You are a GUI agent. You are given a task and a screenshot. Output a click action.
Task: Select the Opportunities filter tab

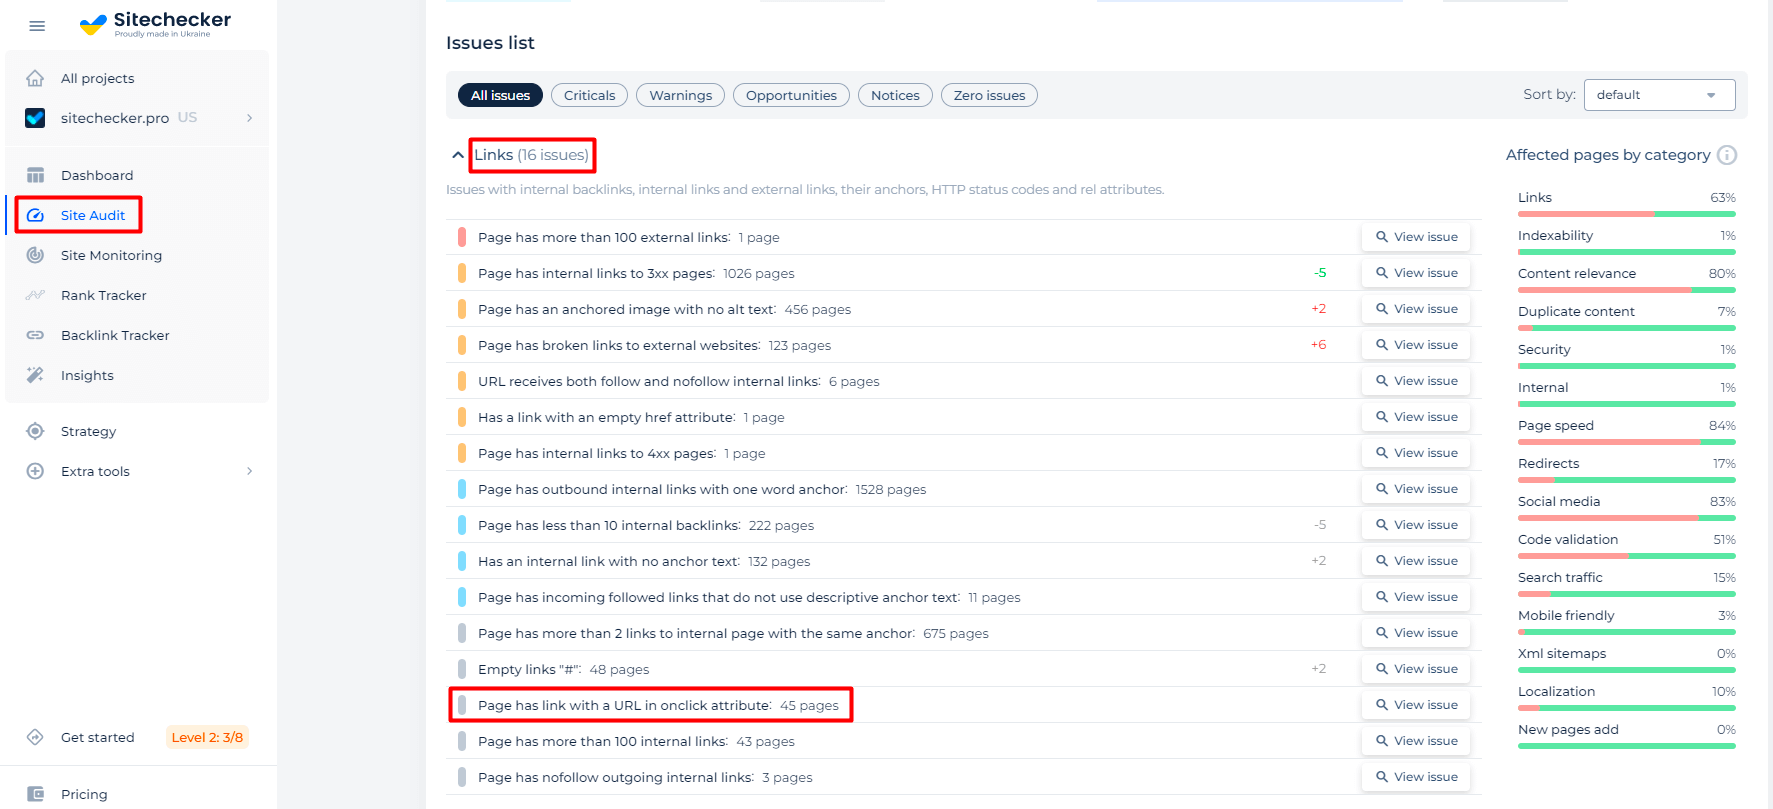[x=791, y=95]
